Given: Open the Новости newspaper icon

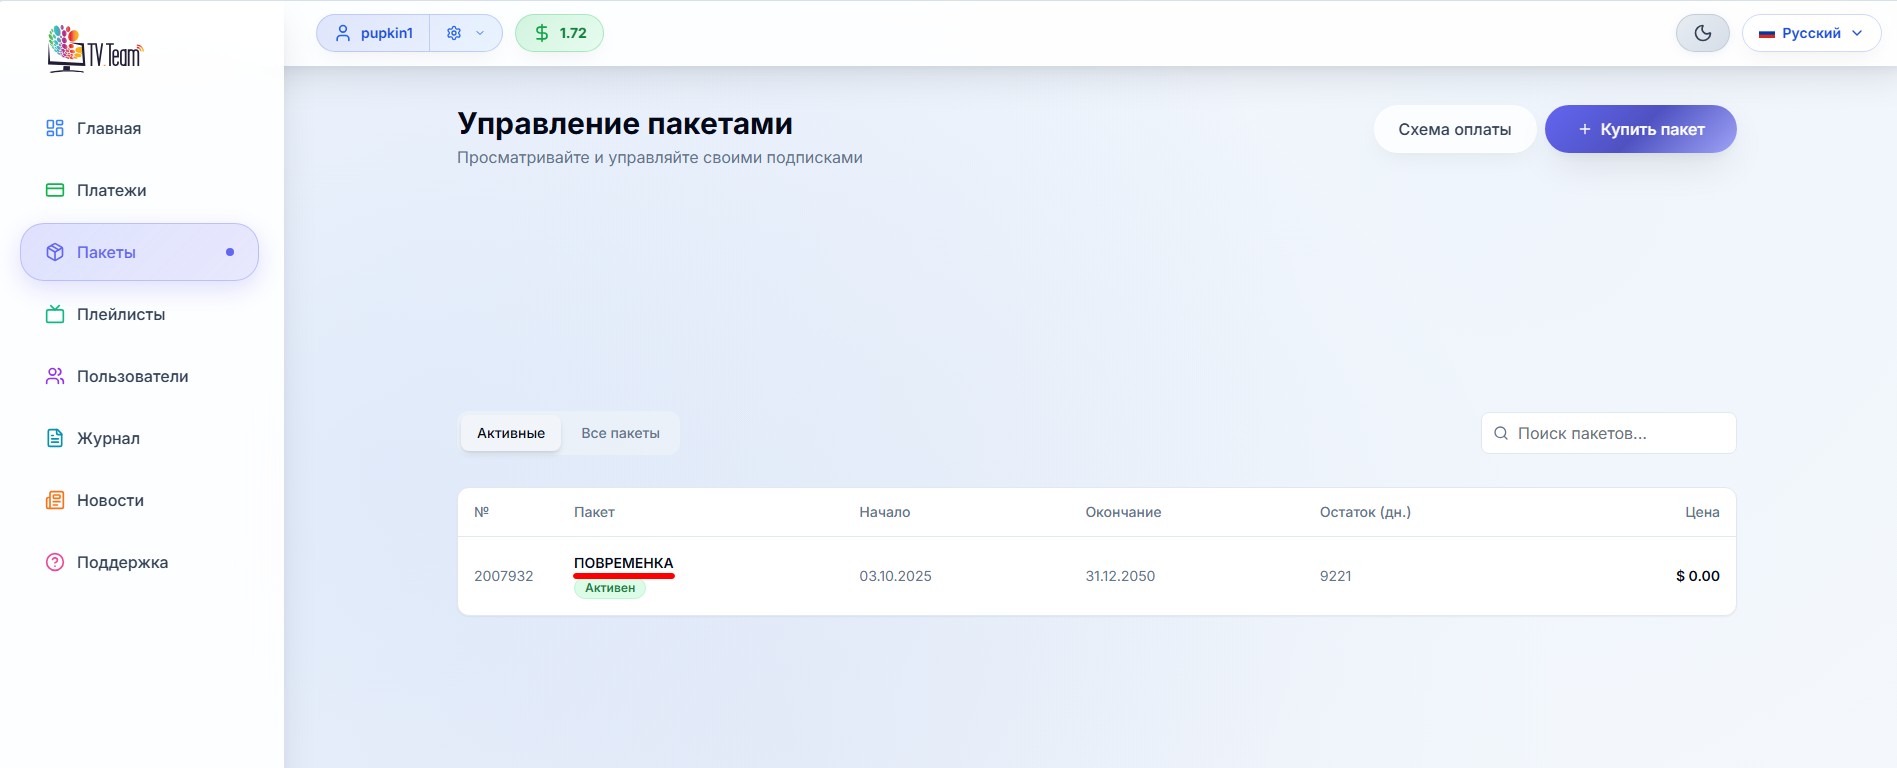Looking at the screenshot, I should point(55,500).
